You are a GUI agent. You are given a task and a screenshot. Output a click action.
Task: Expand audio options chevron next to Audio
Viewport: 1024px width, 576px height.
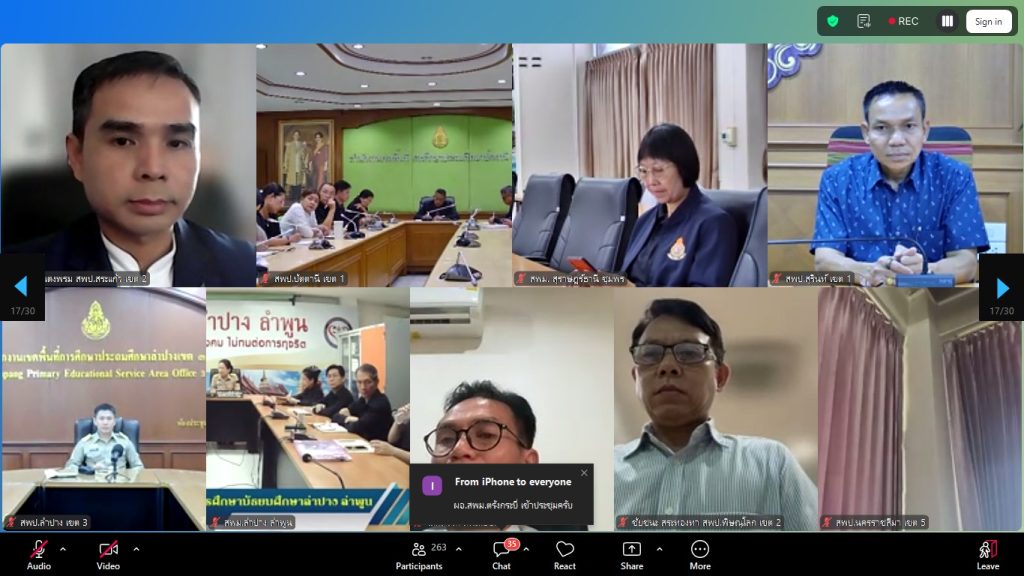click(63, 549)
